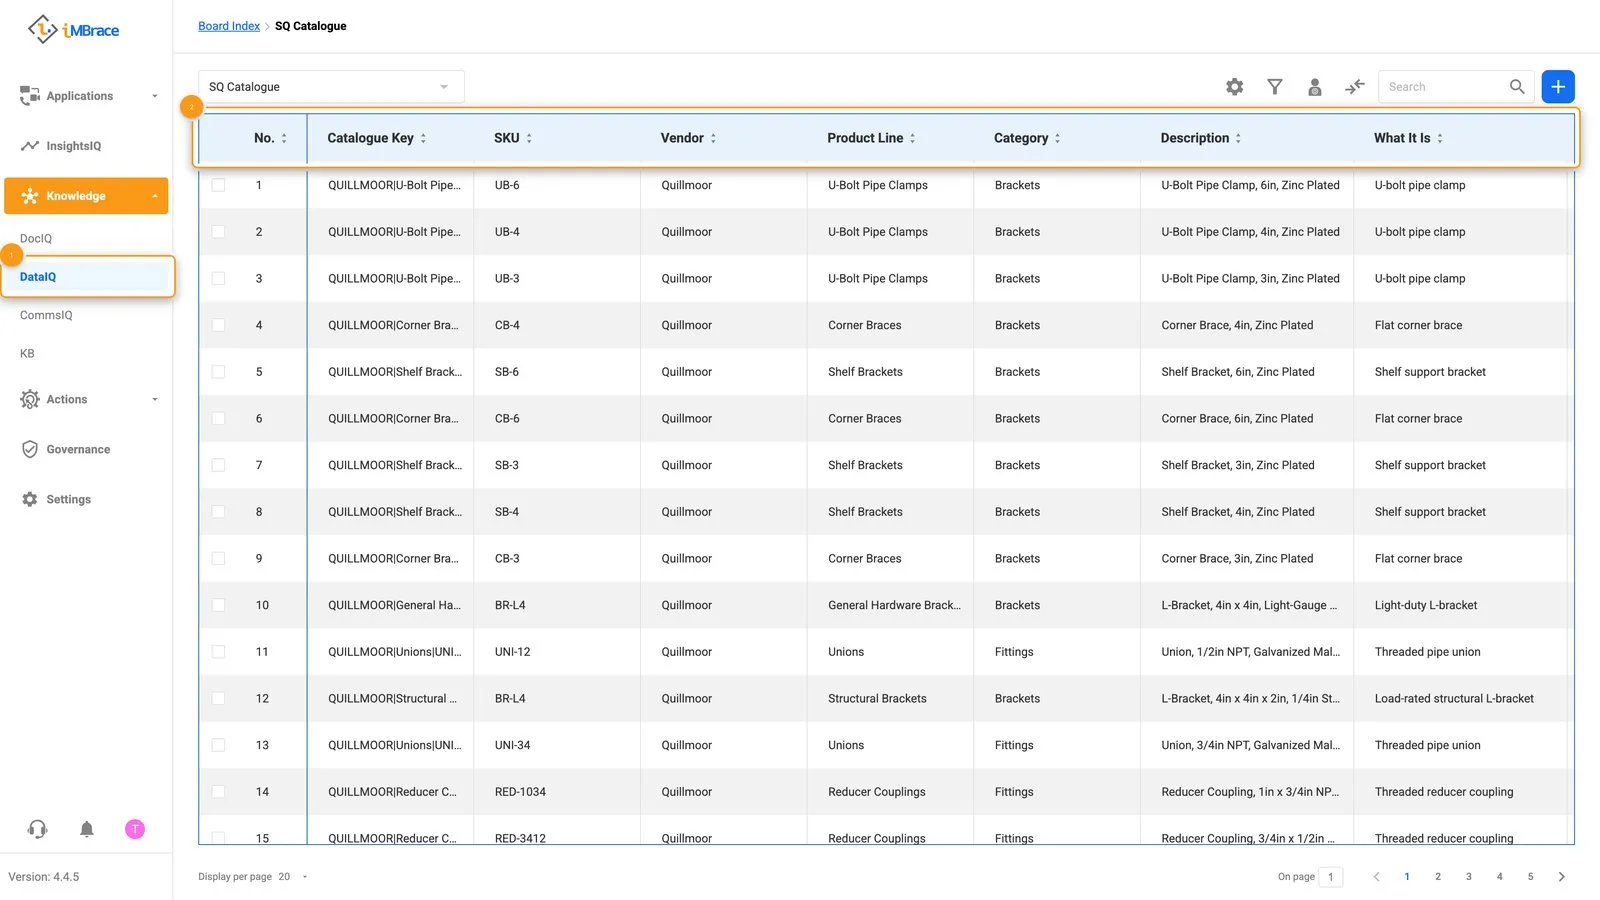Viewport: 1600px width, 900px height.
Task: Check the checkbox for row 5
Action: pos(218,372)
